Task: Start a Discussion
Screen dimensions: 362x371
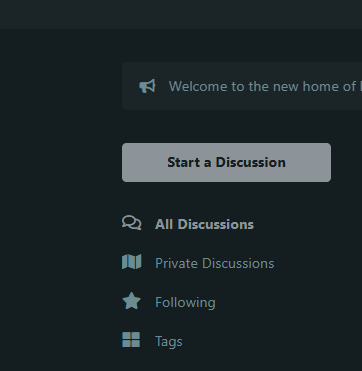Action: 226,162
